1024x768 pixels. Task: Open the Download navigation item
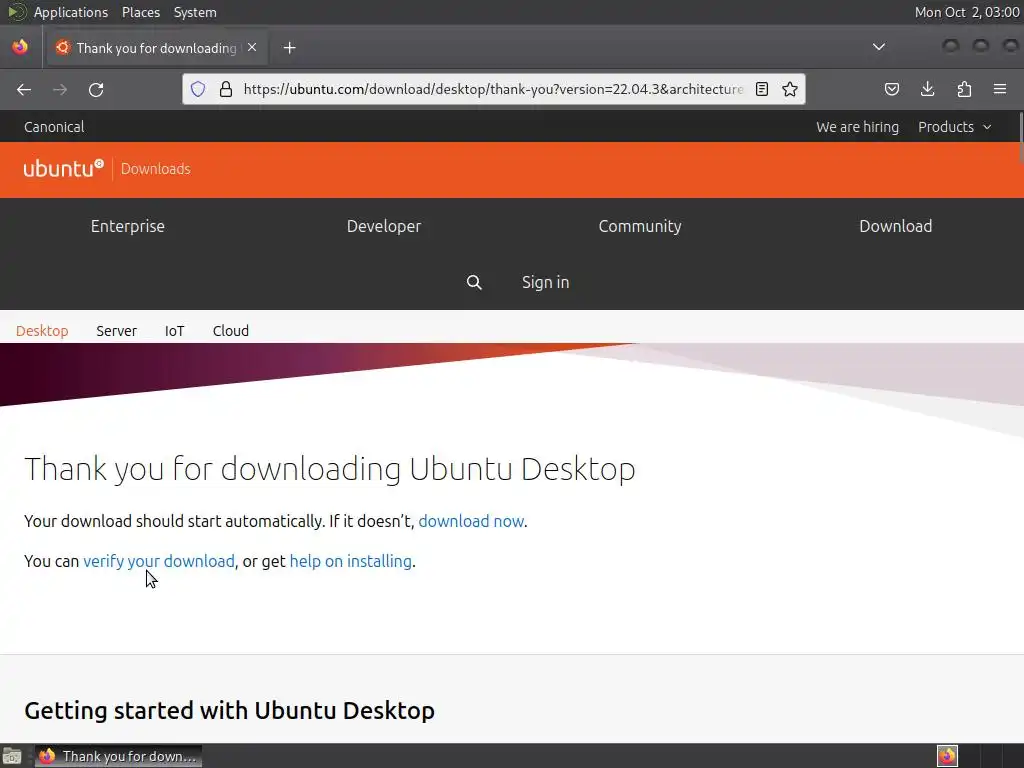tap(895, 226)
